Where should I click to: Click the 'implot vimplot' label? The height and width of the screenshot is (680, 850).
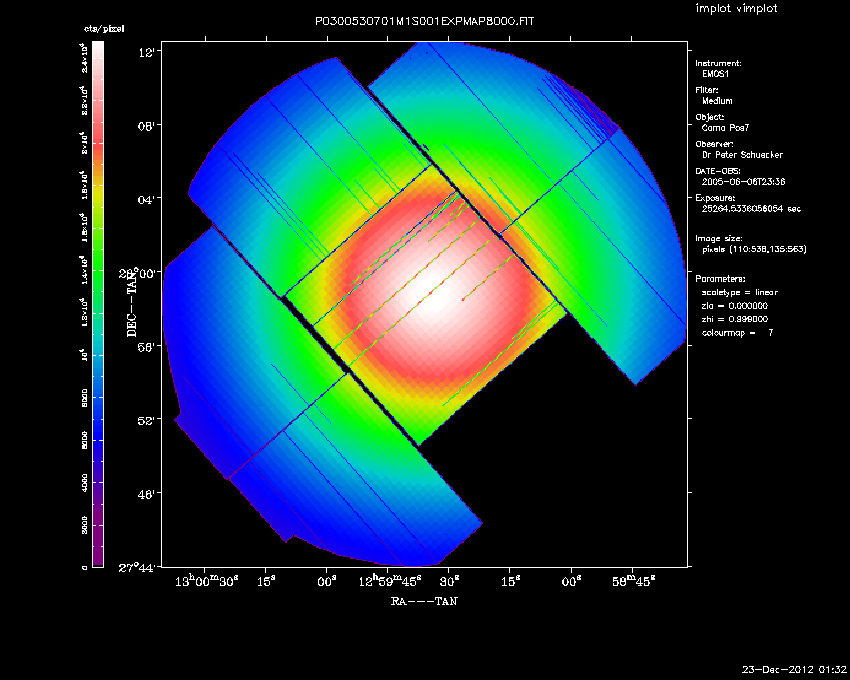click(736, 8)
